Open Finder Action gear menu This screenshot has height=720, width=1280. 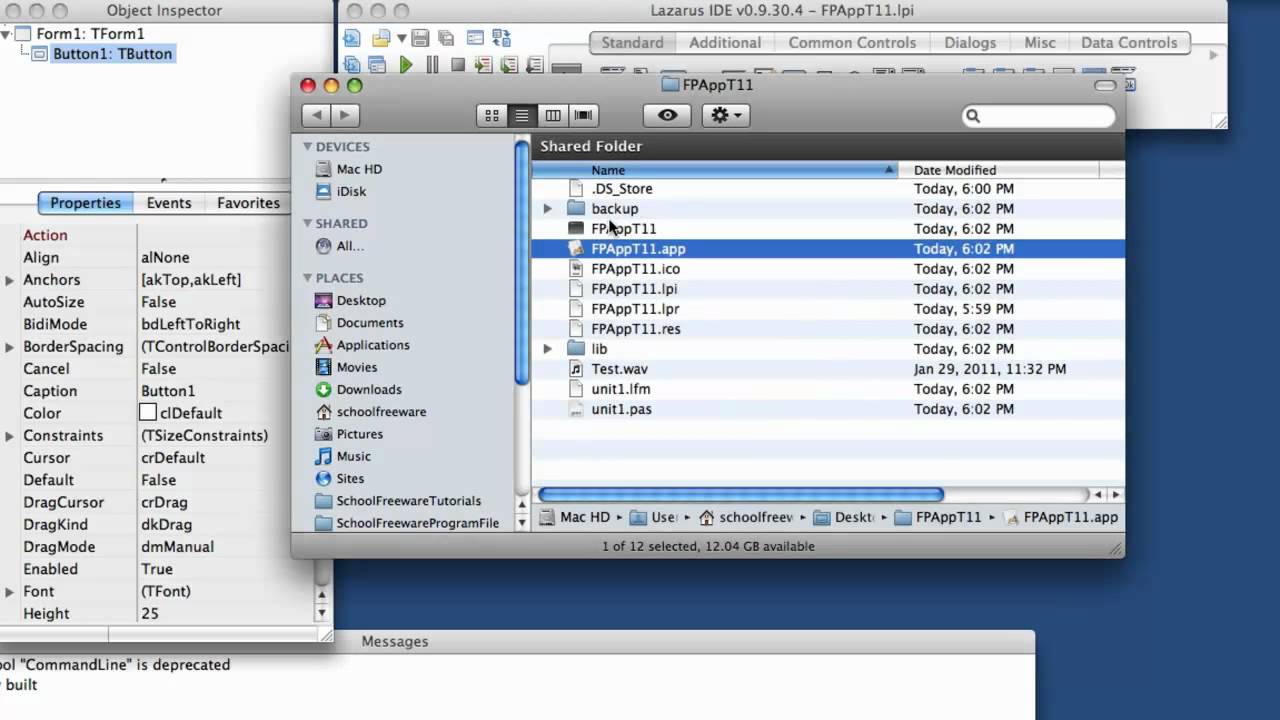pyautogui.click(x=726, y=115)
